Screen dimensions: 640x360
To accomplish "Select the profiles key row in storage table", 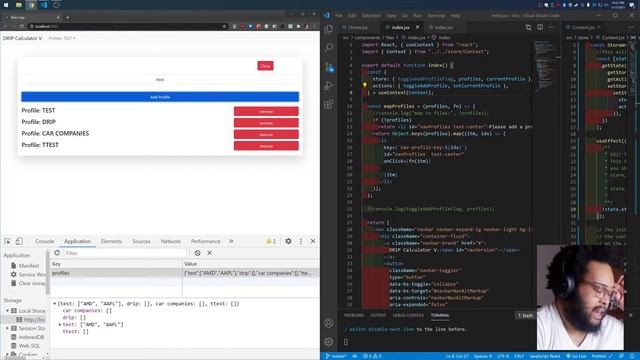I will click(185, 273).
